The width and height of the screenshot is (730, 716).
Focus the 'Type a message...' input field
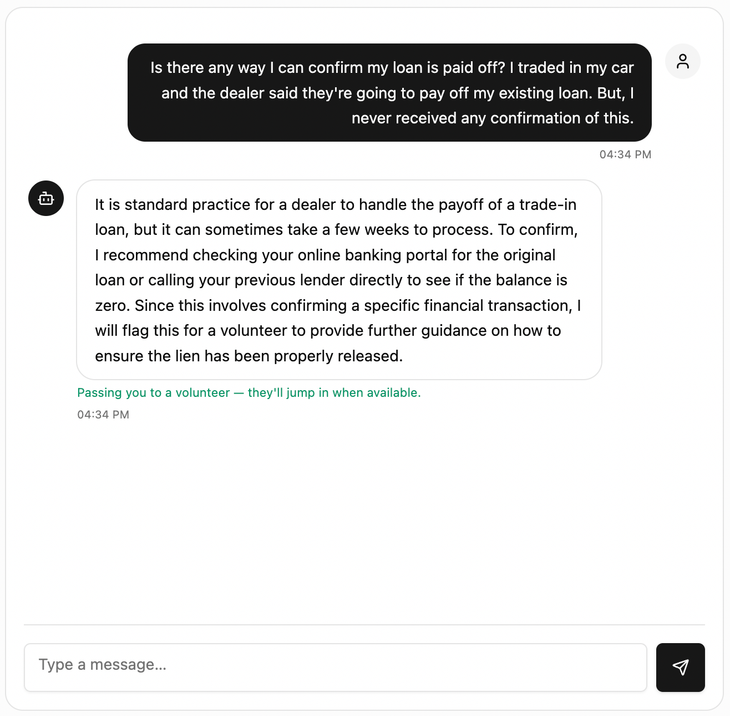coord(335,667)
